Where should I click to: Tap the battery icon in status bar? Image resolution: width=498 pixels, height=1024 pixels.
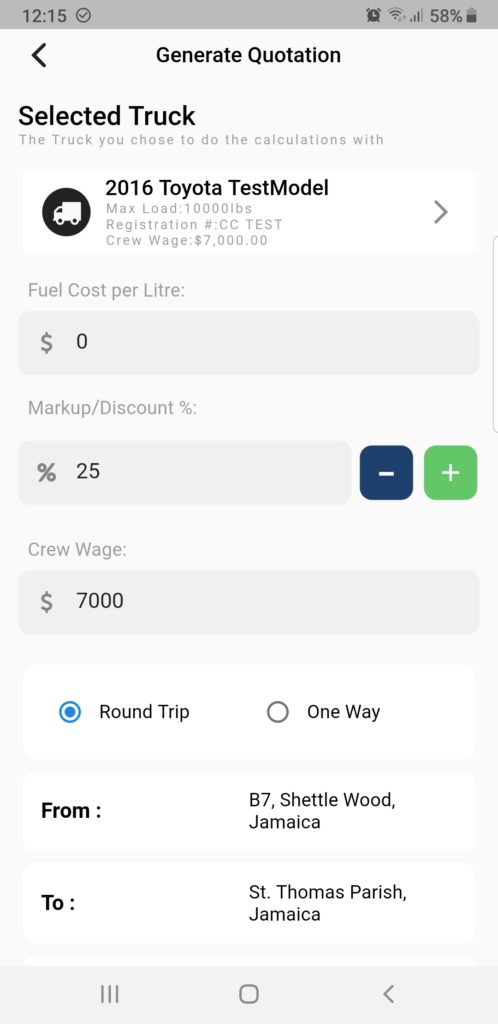pyautogui.click(x=472, y=16)
